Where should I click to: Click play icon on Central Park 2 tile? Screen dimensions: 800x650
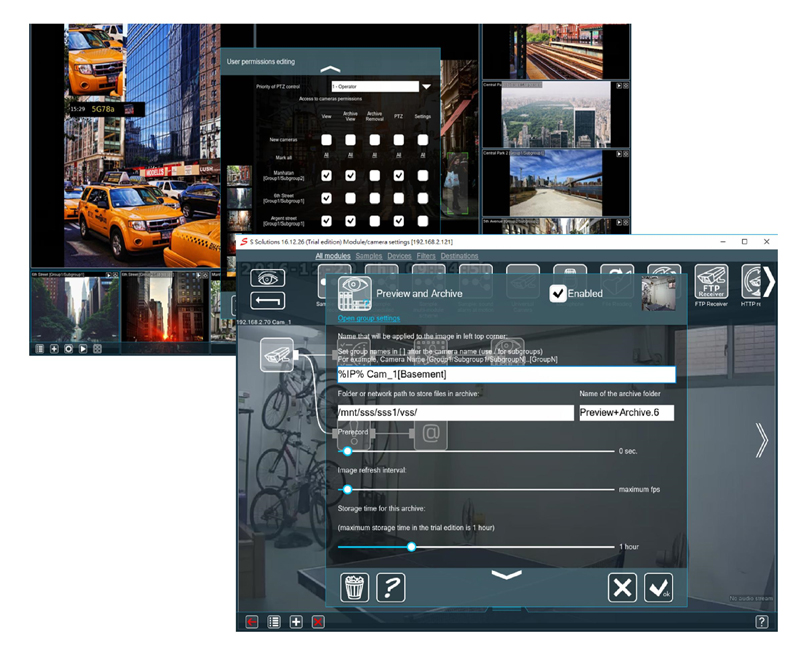pos(619,154)
